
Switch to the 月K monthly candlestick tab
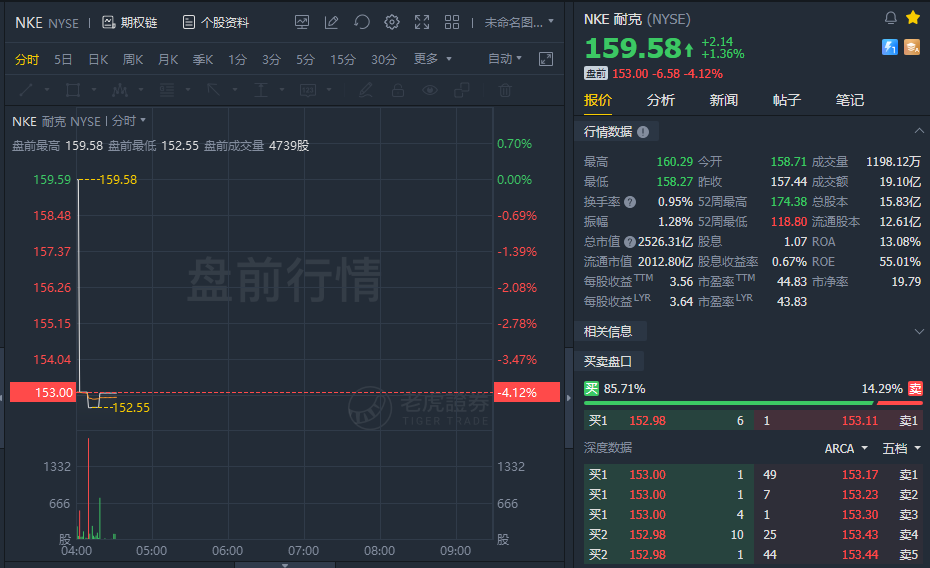click(x=168, y=59)
